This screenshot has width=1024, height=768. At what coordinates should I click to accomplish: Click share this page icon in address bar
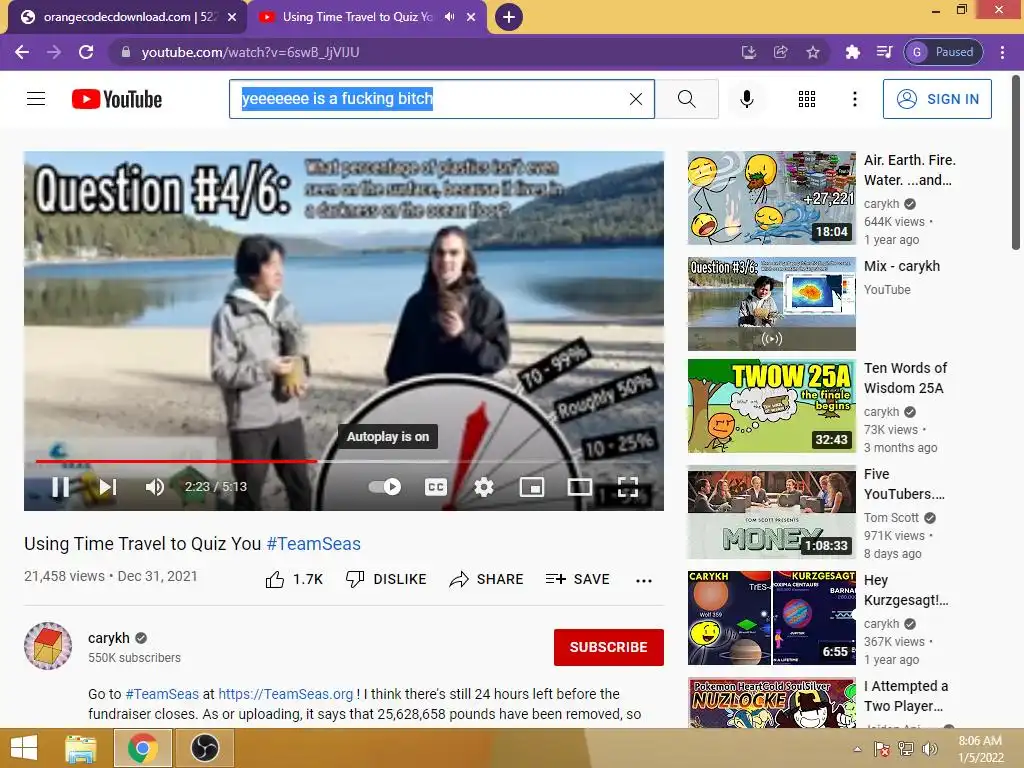pos(780,52)
